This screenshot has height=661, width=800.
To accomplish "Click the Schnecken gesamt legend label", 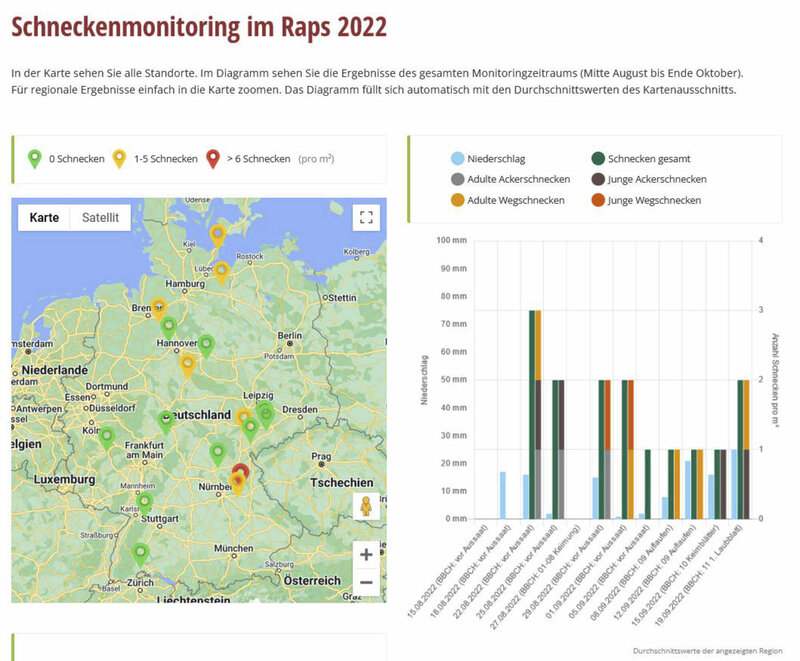I will pyautogui.click(x=649, y=159).
